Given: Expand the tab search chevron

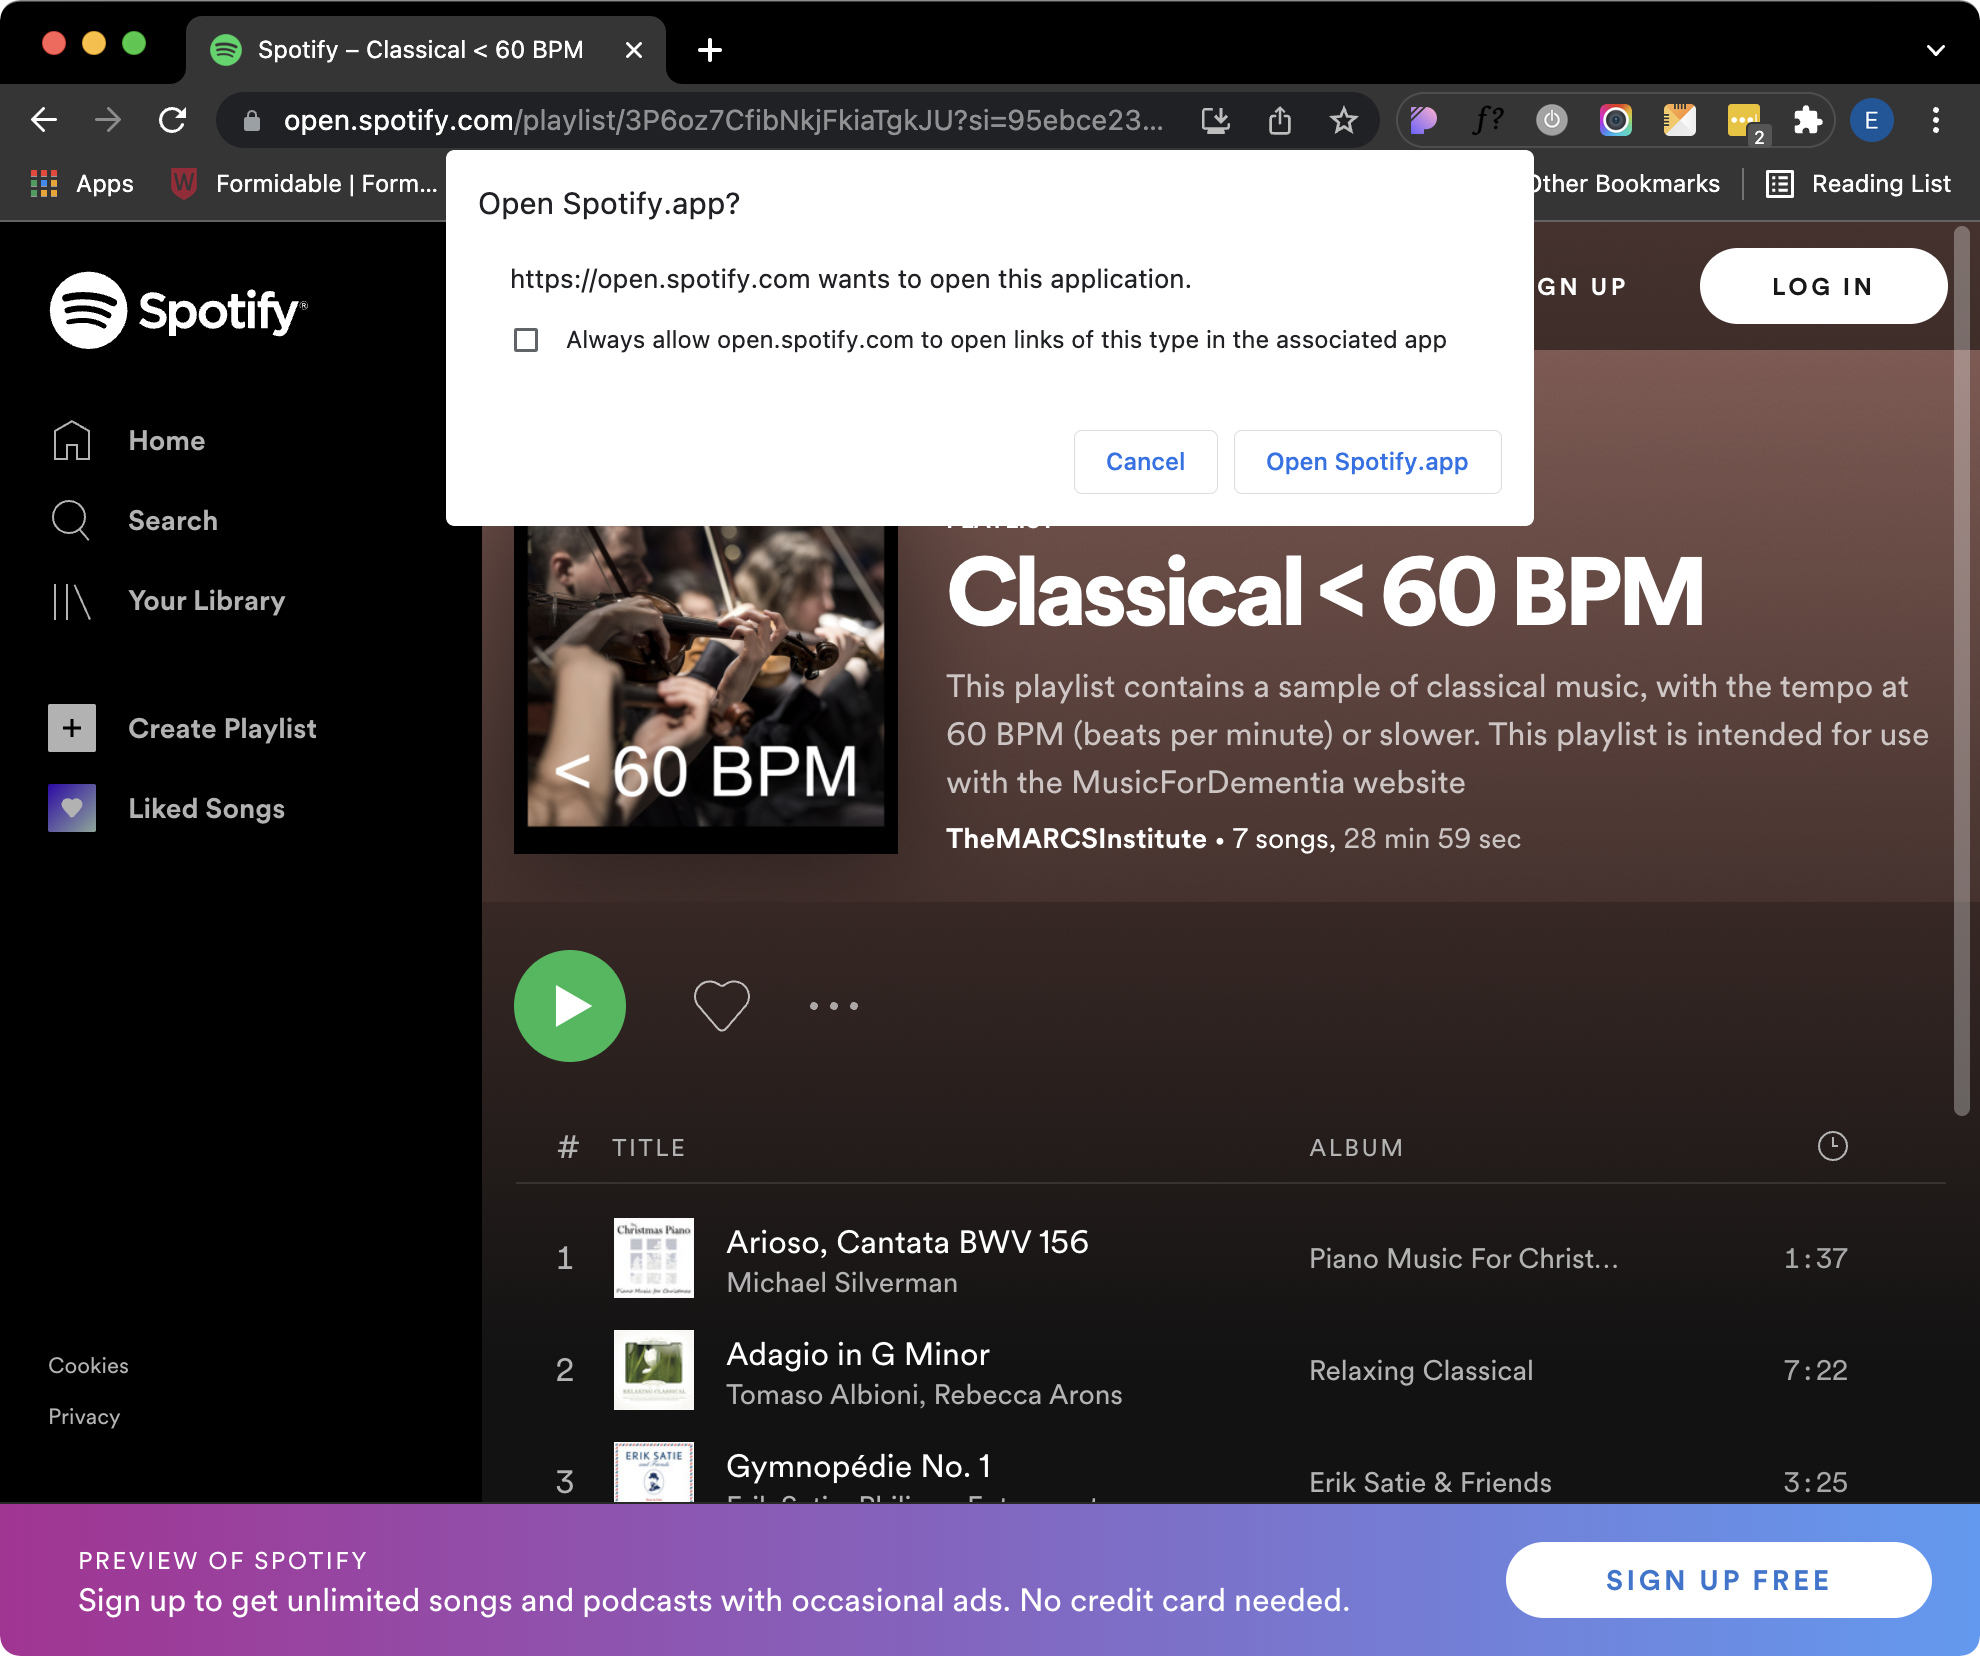Looking at the screenshot, I should (x=1935, y=50).
